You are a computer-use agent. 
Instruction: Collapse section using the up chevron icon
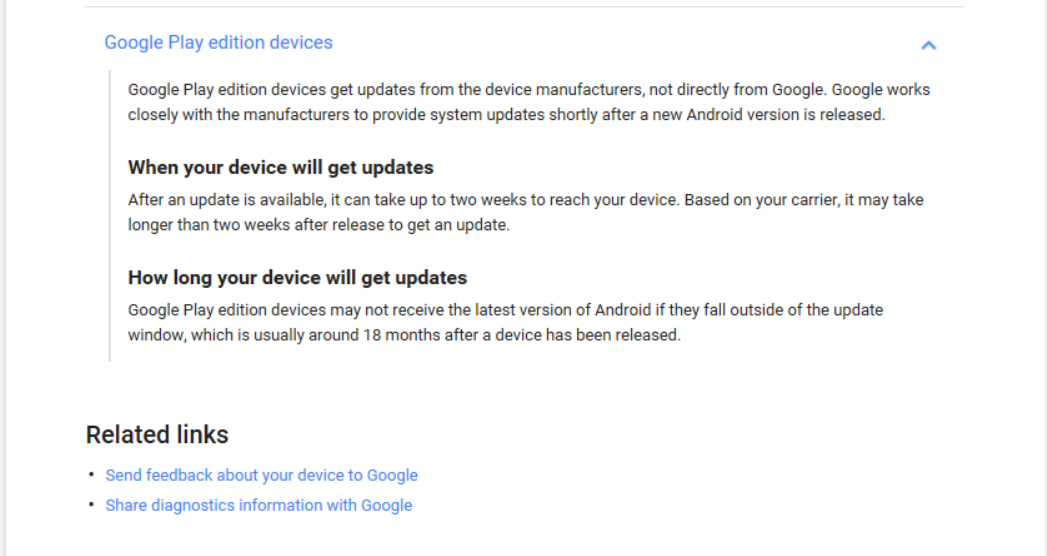coord(928,45)
